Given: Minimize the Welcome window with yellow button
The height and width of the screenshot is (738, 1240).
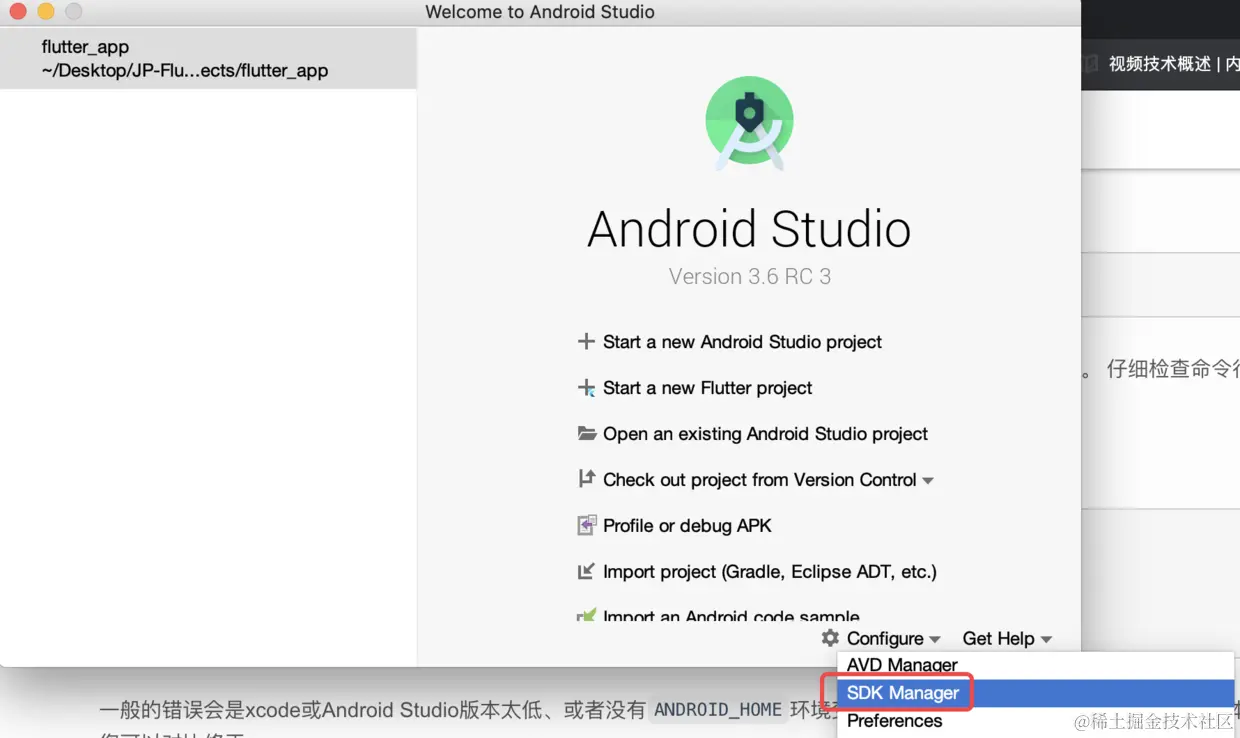Looking at the screenshot, I should [45, 12].
